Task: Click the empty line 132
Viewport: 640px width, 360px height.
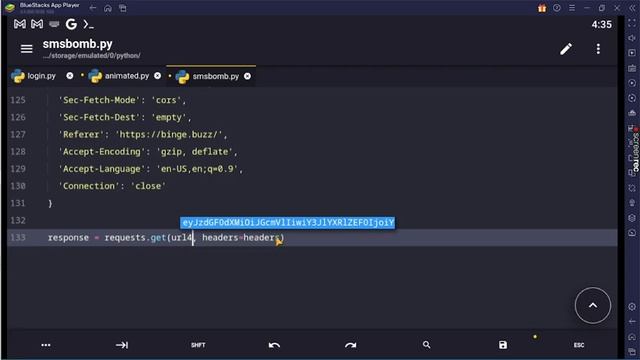Action: [312, 220]
